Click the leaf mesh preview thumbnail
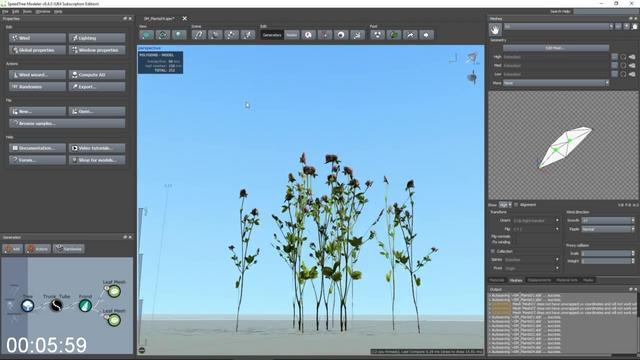This screenshot has width=640, height=360. [564, 146]
